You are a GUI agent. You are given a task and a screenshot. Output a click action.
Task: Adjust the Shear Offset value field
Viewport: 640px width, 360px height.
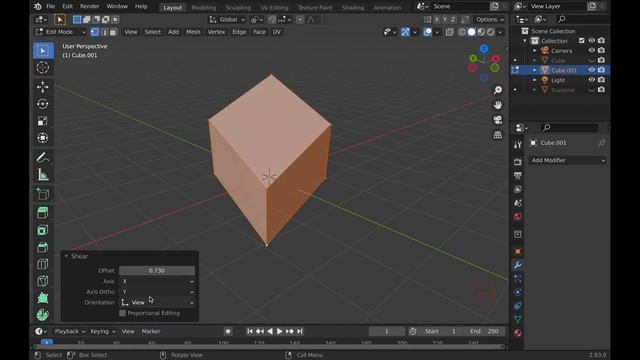(x=157, y=271)
